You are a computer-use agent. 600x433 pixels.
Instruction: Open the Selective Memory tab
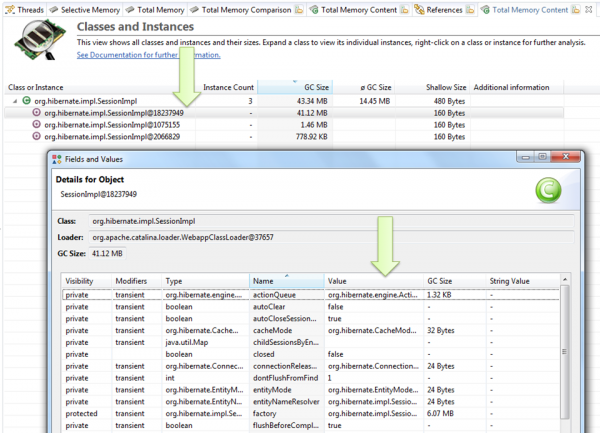tap(85, 10)
